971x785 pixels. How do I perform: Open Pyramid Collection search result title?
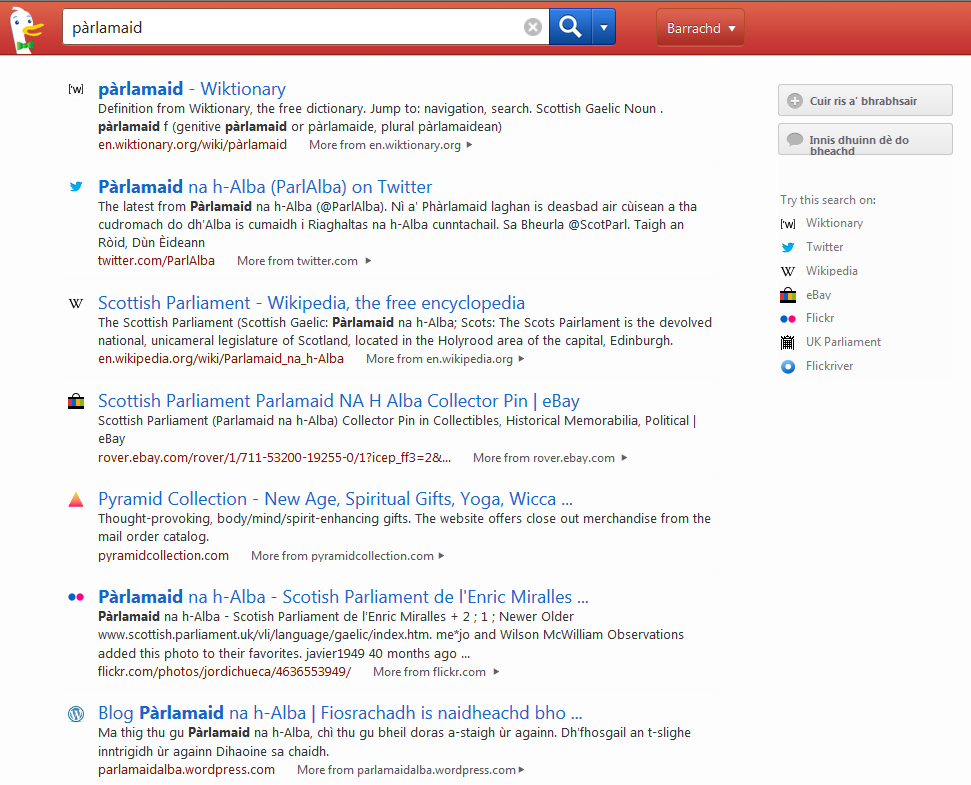[335, 499]
